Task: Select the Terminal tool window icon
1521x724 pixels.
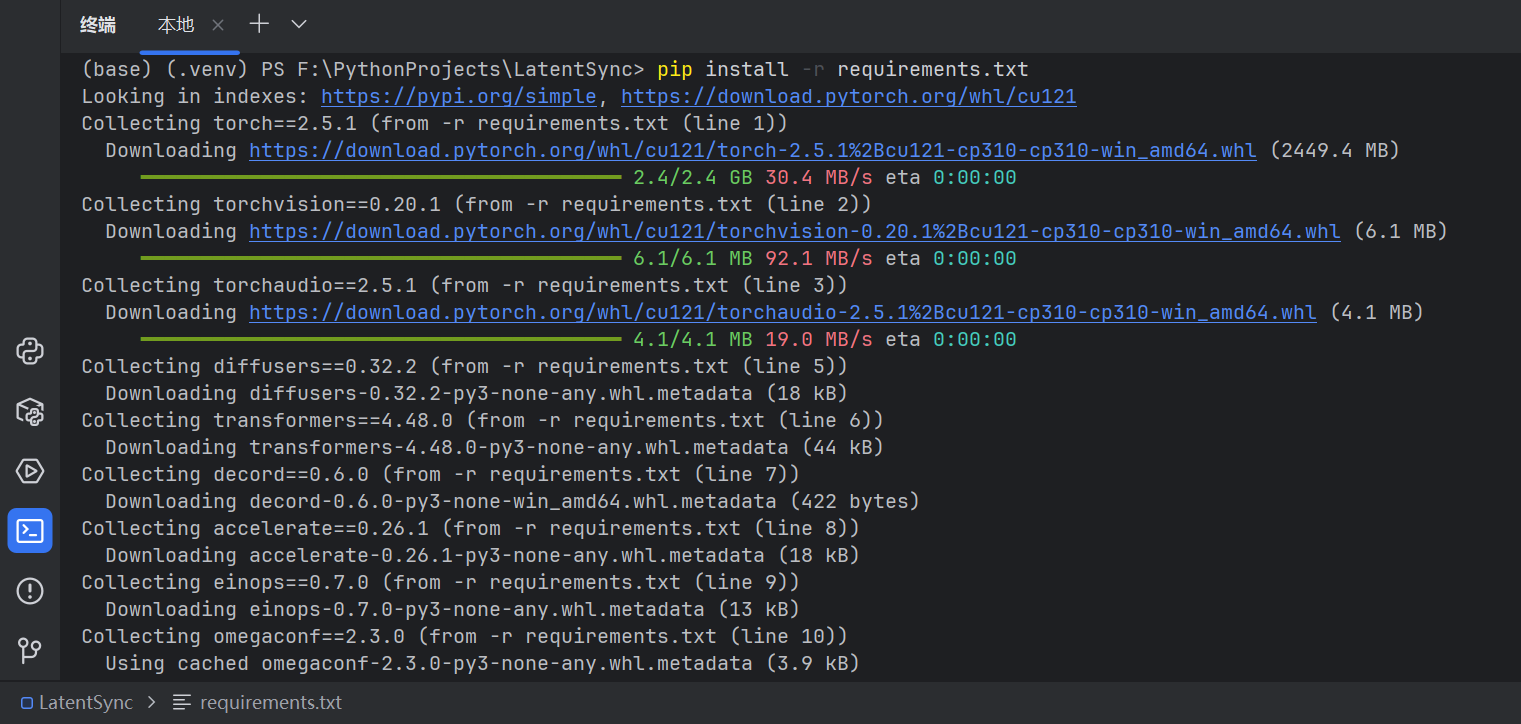Action: pos(30,530)
